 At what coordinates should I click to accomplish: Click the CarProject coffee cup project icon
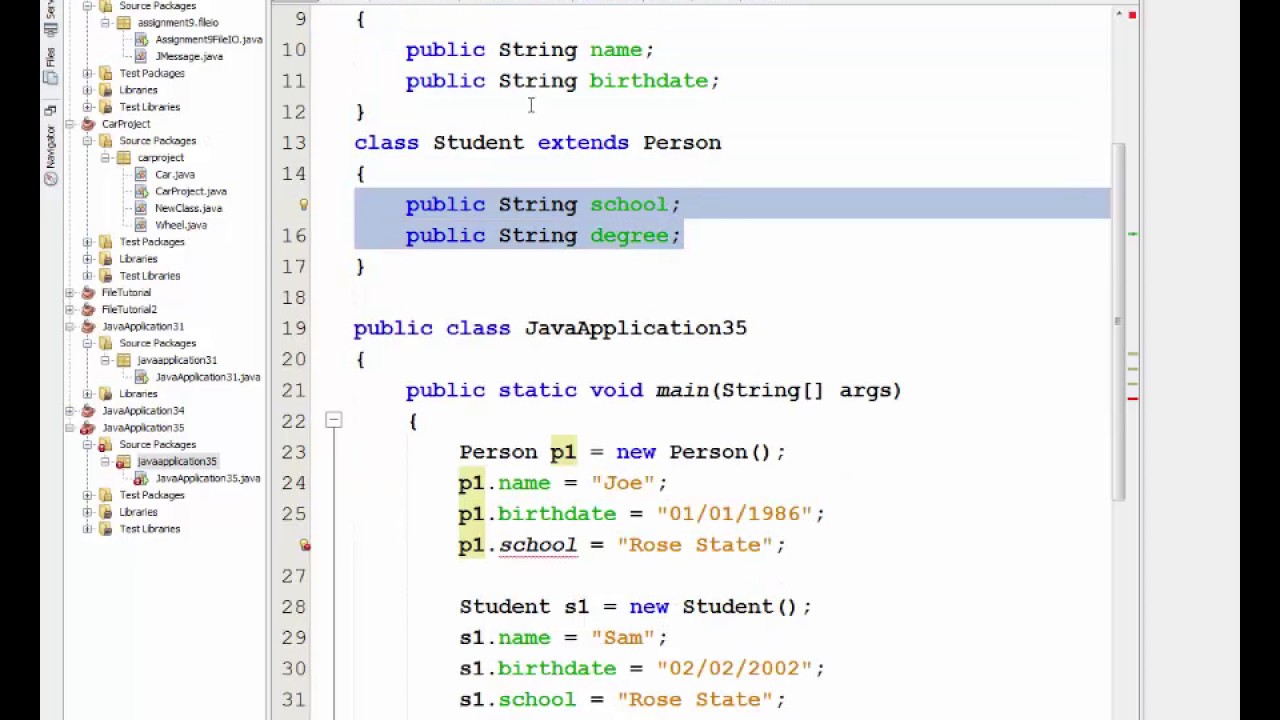click(x=88, y=124)
